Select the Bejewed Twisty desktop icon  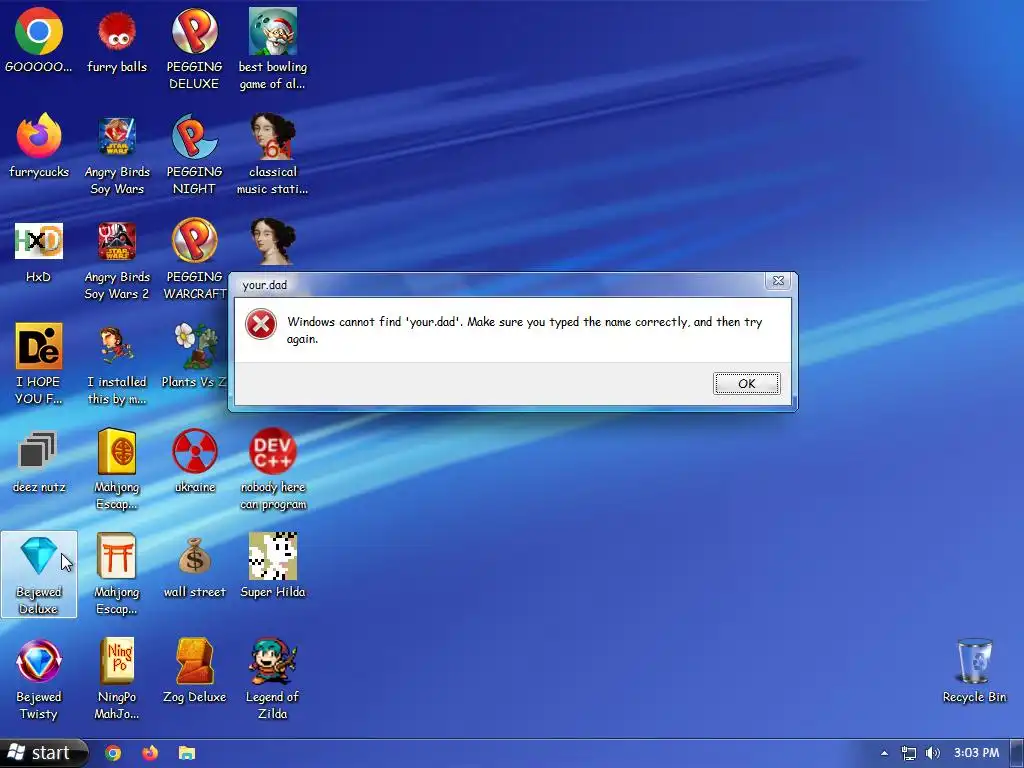[39, 680]
